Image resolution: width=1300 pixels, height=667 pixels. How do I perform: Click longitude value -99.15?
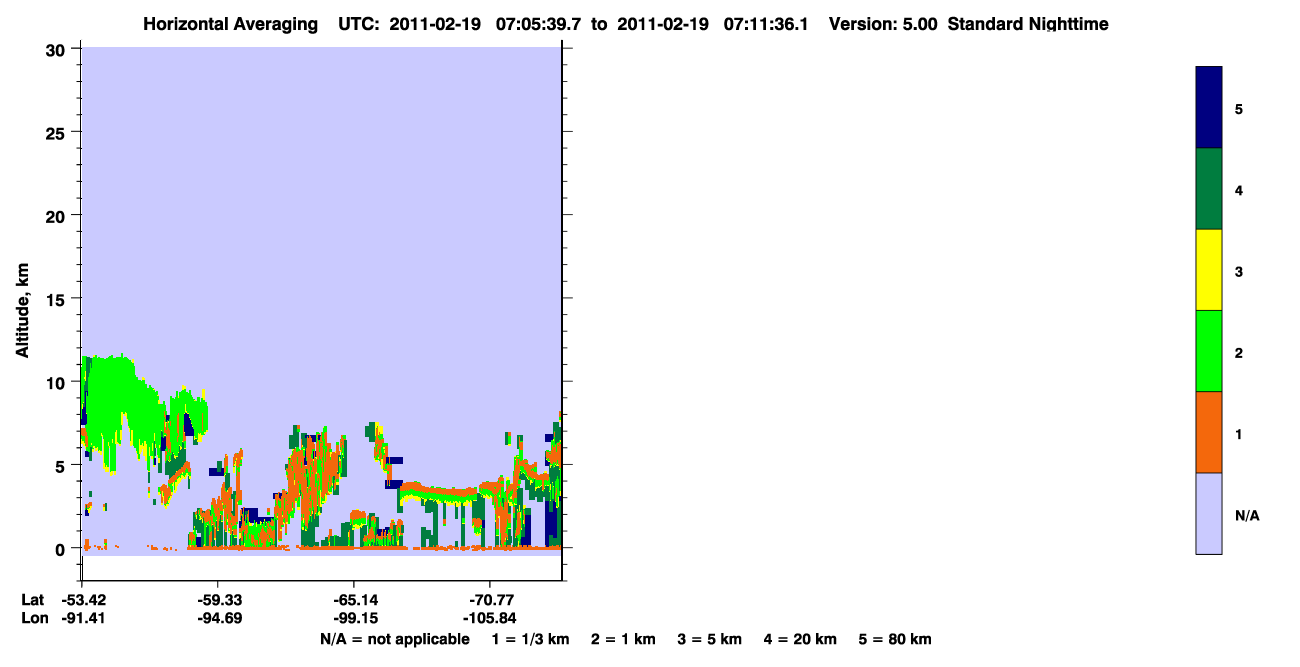354,618
